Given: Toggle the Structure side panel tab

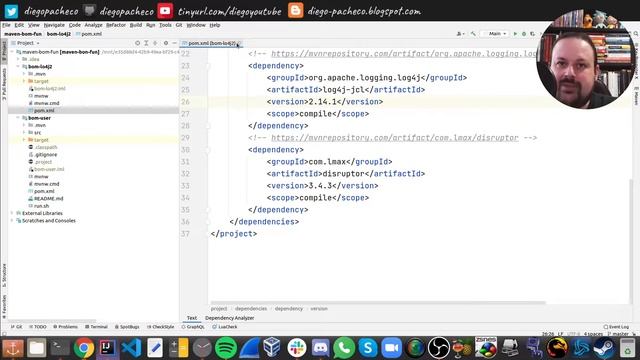Looking at the screenshot, I should click(4, 276).
